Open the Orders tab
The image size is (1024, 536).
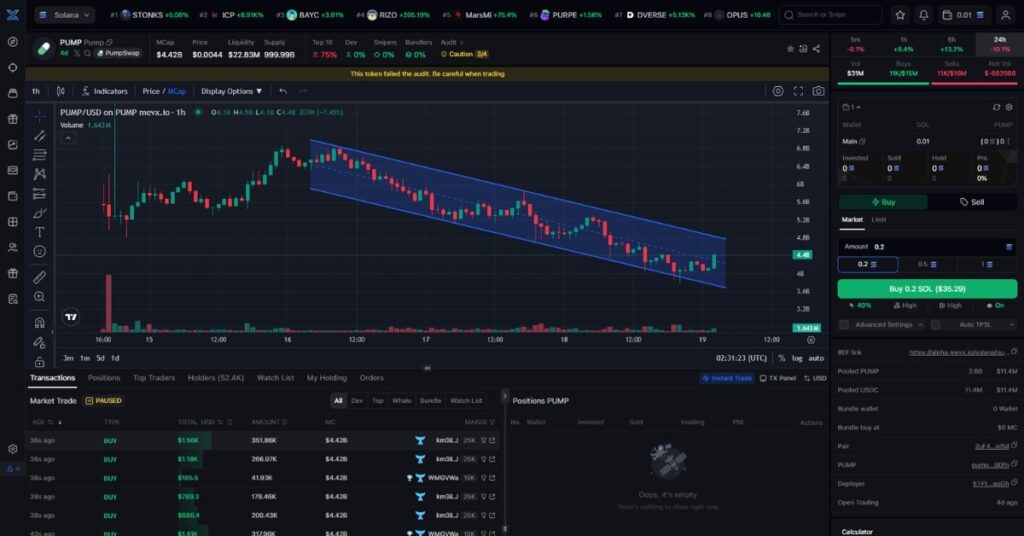[x=372, y=378]
